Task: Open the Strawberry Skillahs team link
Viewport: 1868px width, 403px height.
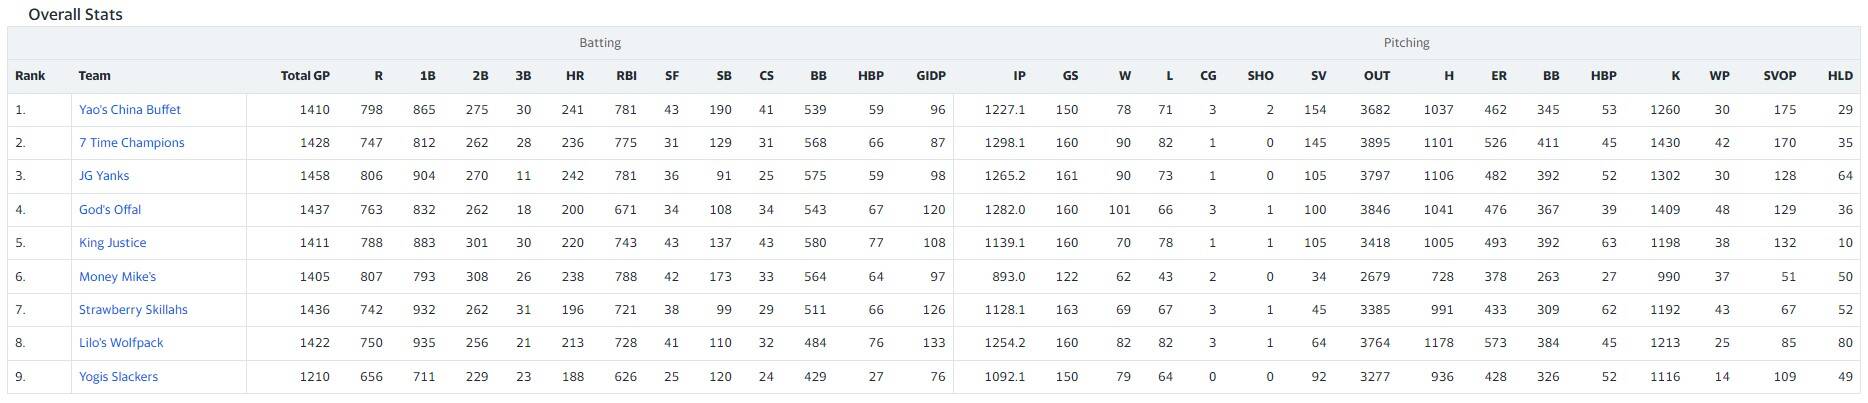Action: (x=133, y=310)
